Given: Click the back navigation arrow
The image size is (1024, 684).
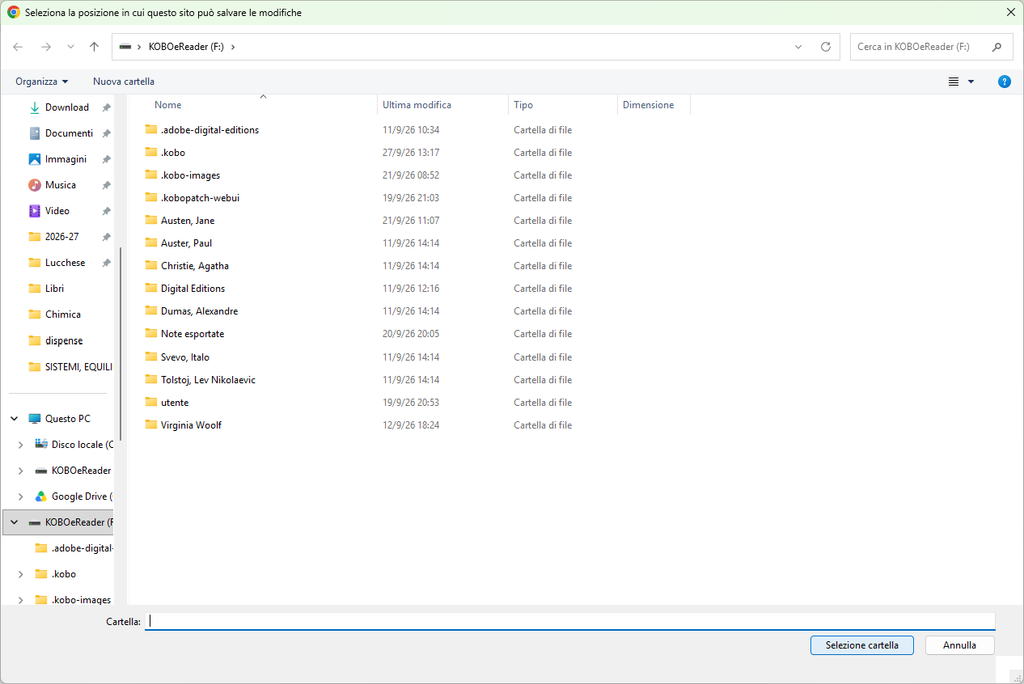Looking at the screenshot, I should click(x=18, y=47).
